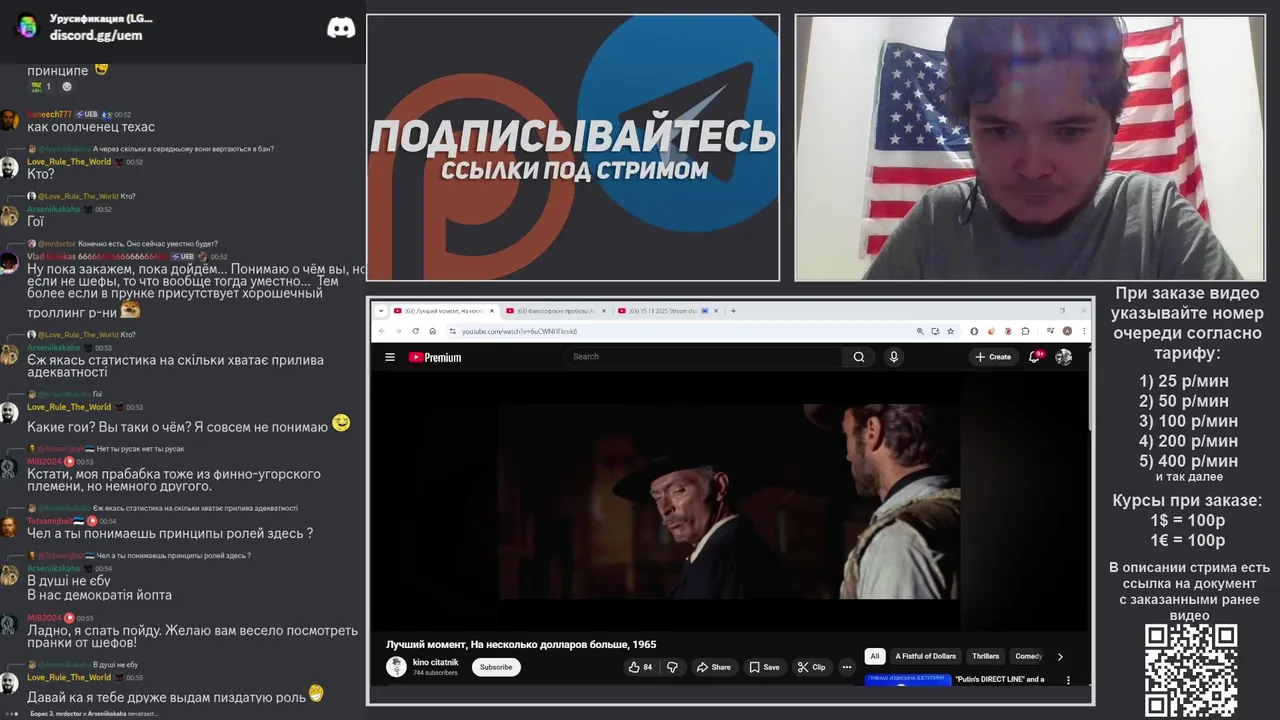Go to YouTube Premium home logo
Viewport: 1280px width, 720px height.
coord(435,357)
